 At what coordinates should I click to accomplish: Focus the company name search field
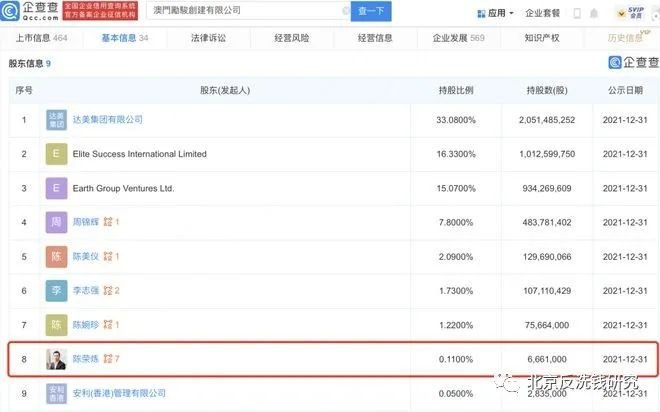pos(248,11)
